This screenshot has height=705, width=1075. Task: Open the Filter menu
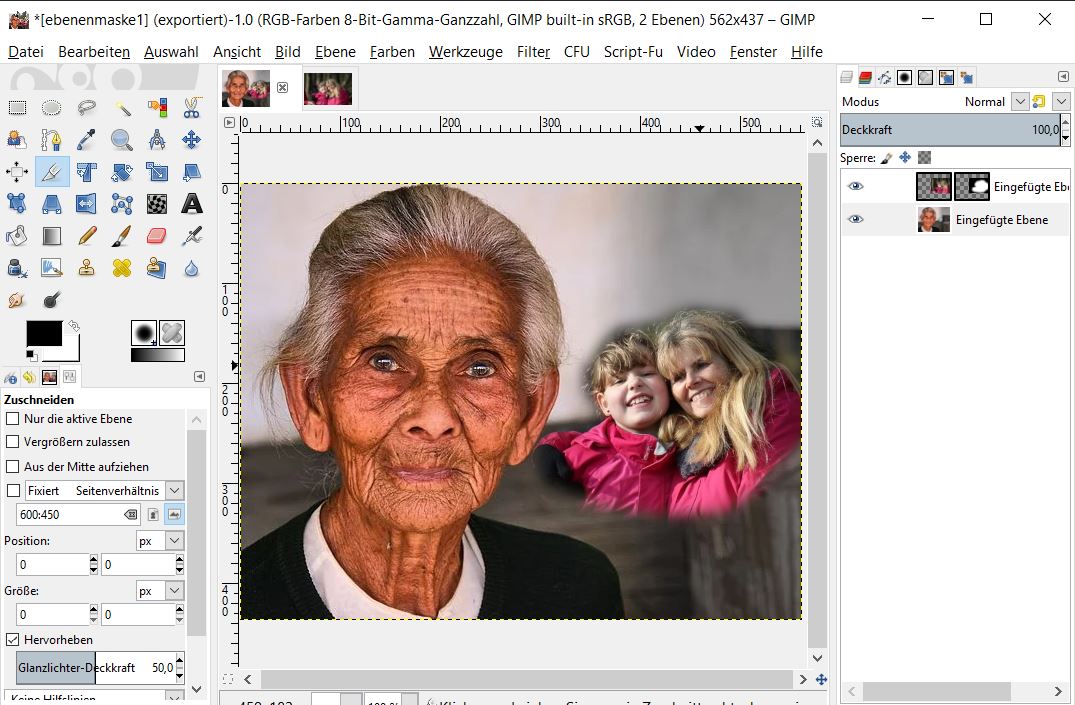pos(533,52)
